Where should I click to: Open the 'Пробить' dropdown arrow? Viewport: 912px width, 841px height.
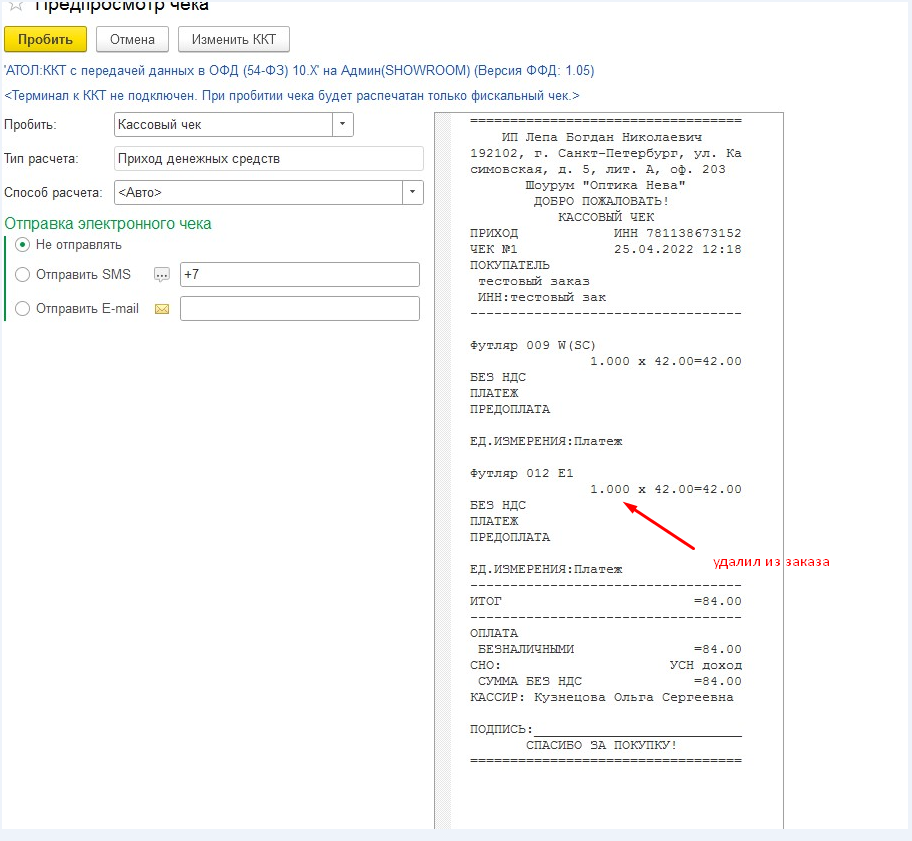(x=343, y=125)
